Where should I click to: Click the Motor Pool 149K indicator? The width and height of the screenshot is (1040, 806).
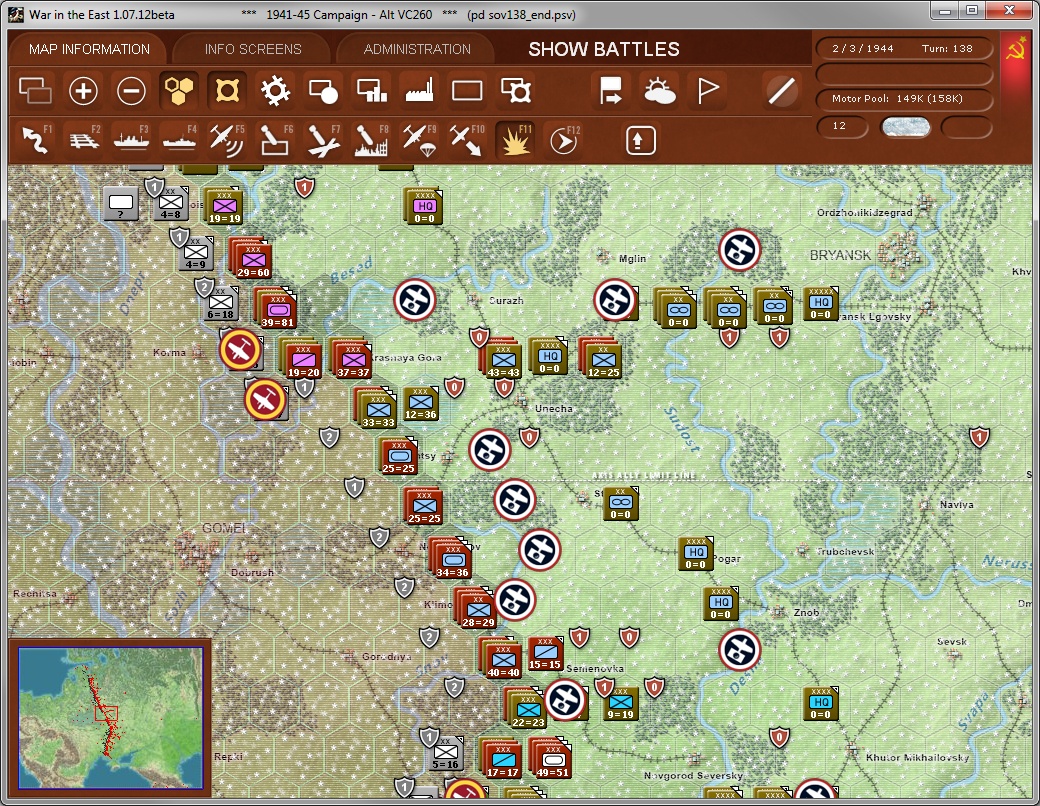[903, 99]
